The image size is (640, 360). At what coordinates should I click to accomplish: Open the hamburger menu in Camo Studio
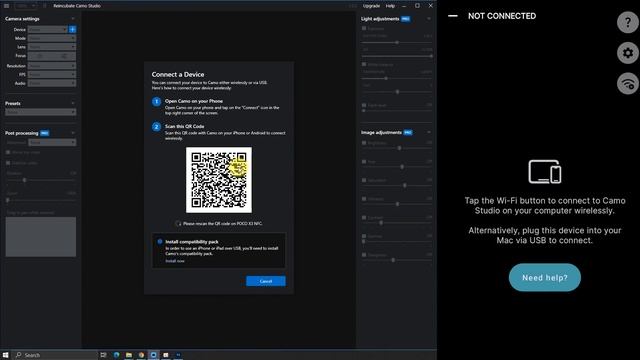tap(7, 6)
